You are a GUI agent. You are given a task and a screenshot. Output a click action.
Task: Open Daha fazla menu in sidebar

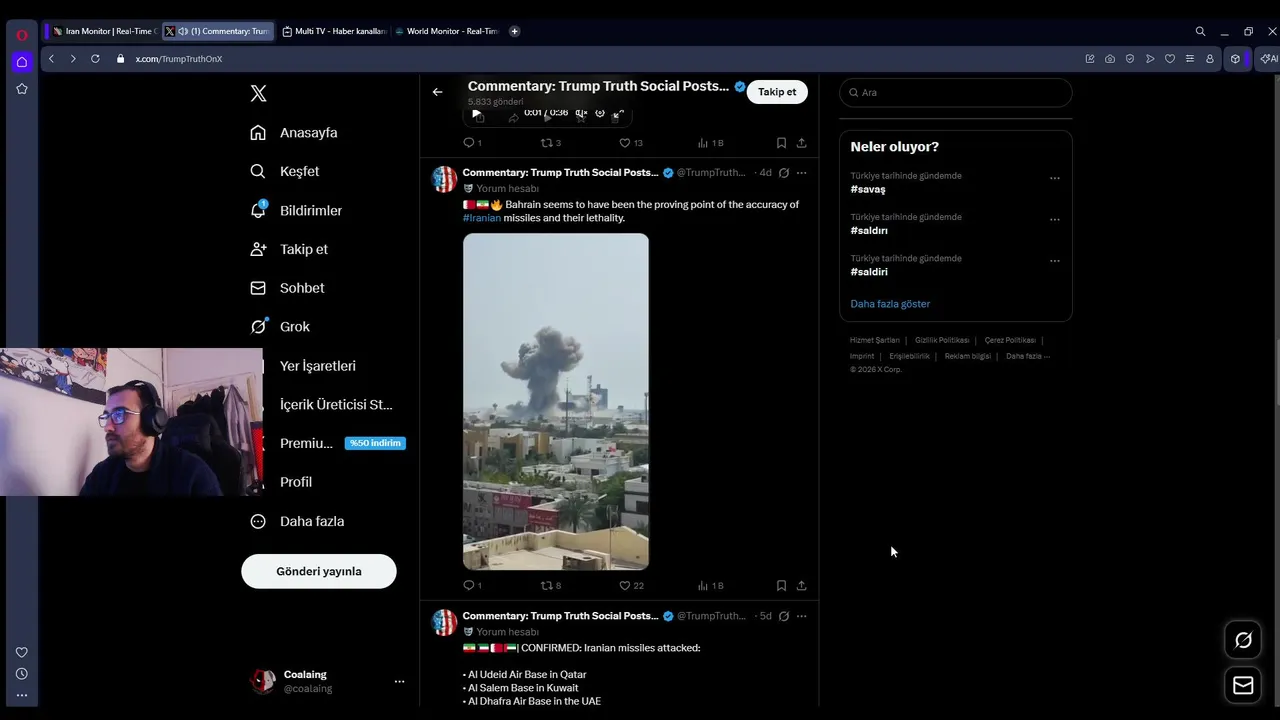(297, 521)
